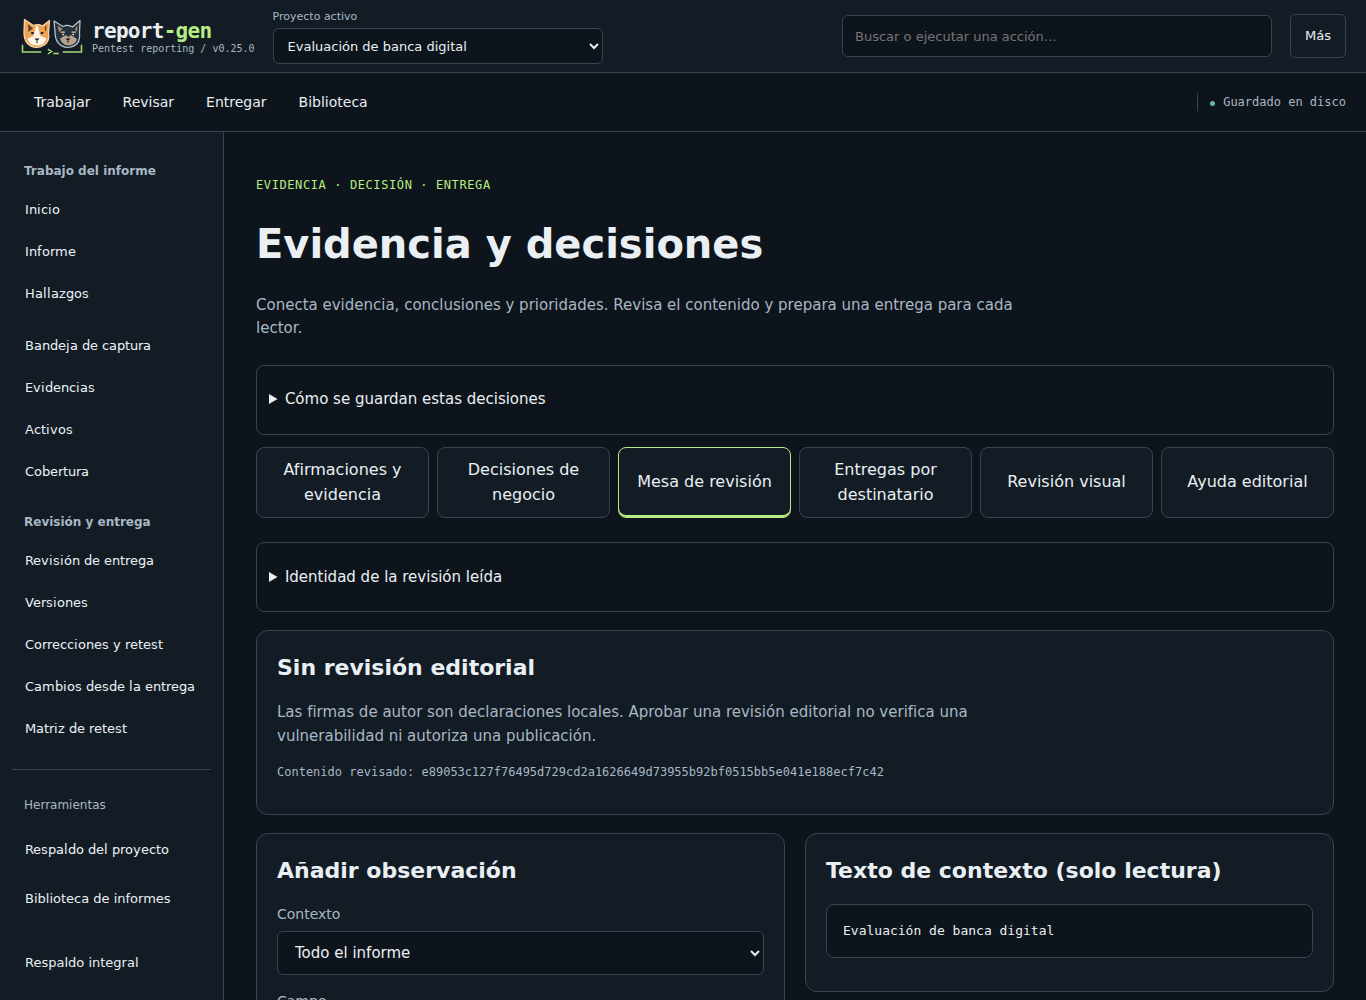
Task: Open Evidencias in the sidebar
Action: coord(60,387)
